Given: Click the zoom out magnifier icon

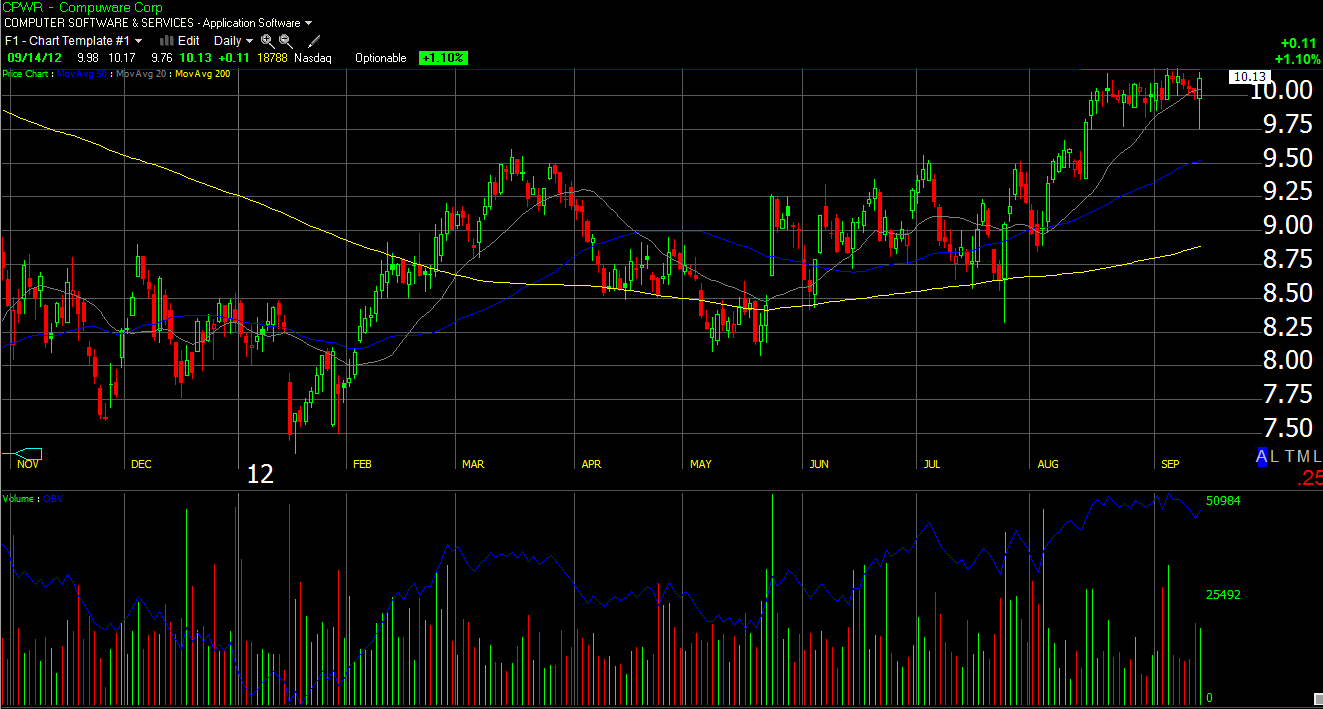Looking at the screenshot, I should [286, 41].
